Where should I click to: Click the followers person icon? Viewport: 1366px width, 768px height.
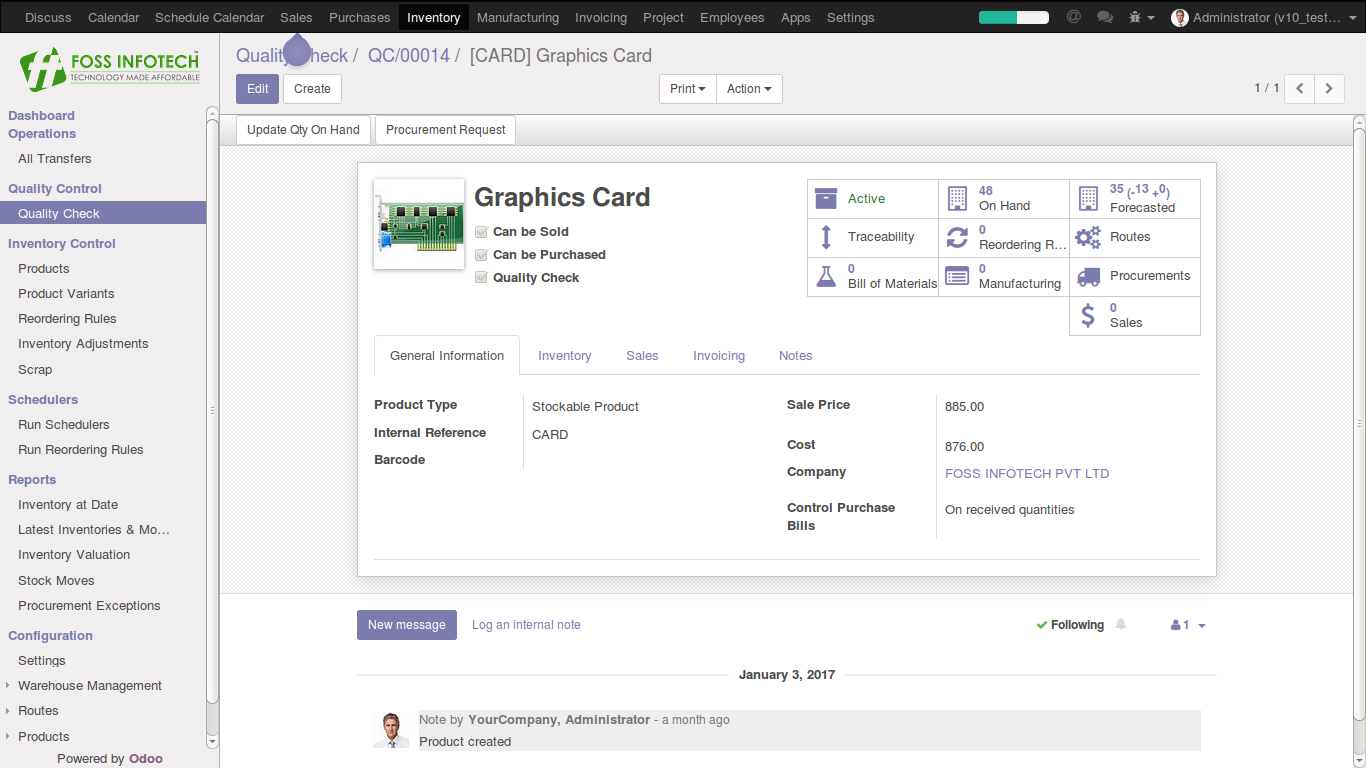pos(1176,625)
